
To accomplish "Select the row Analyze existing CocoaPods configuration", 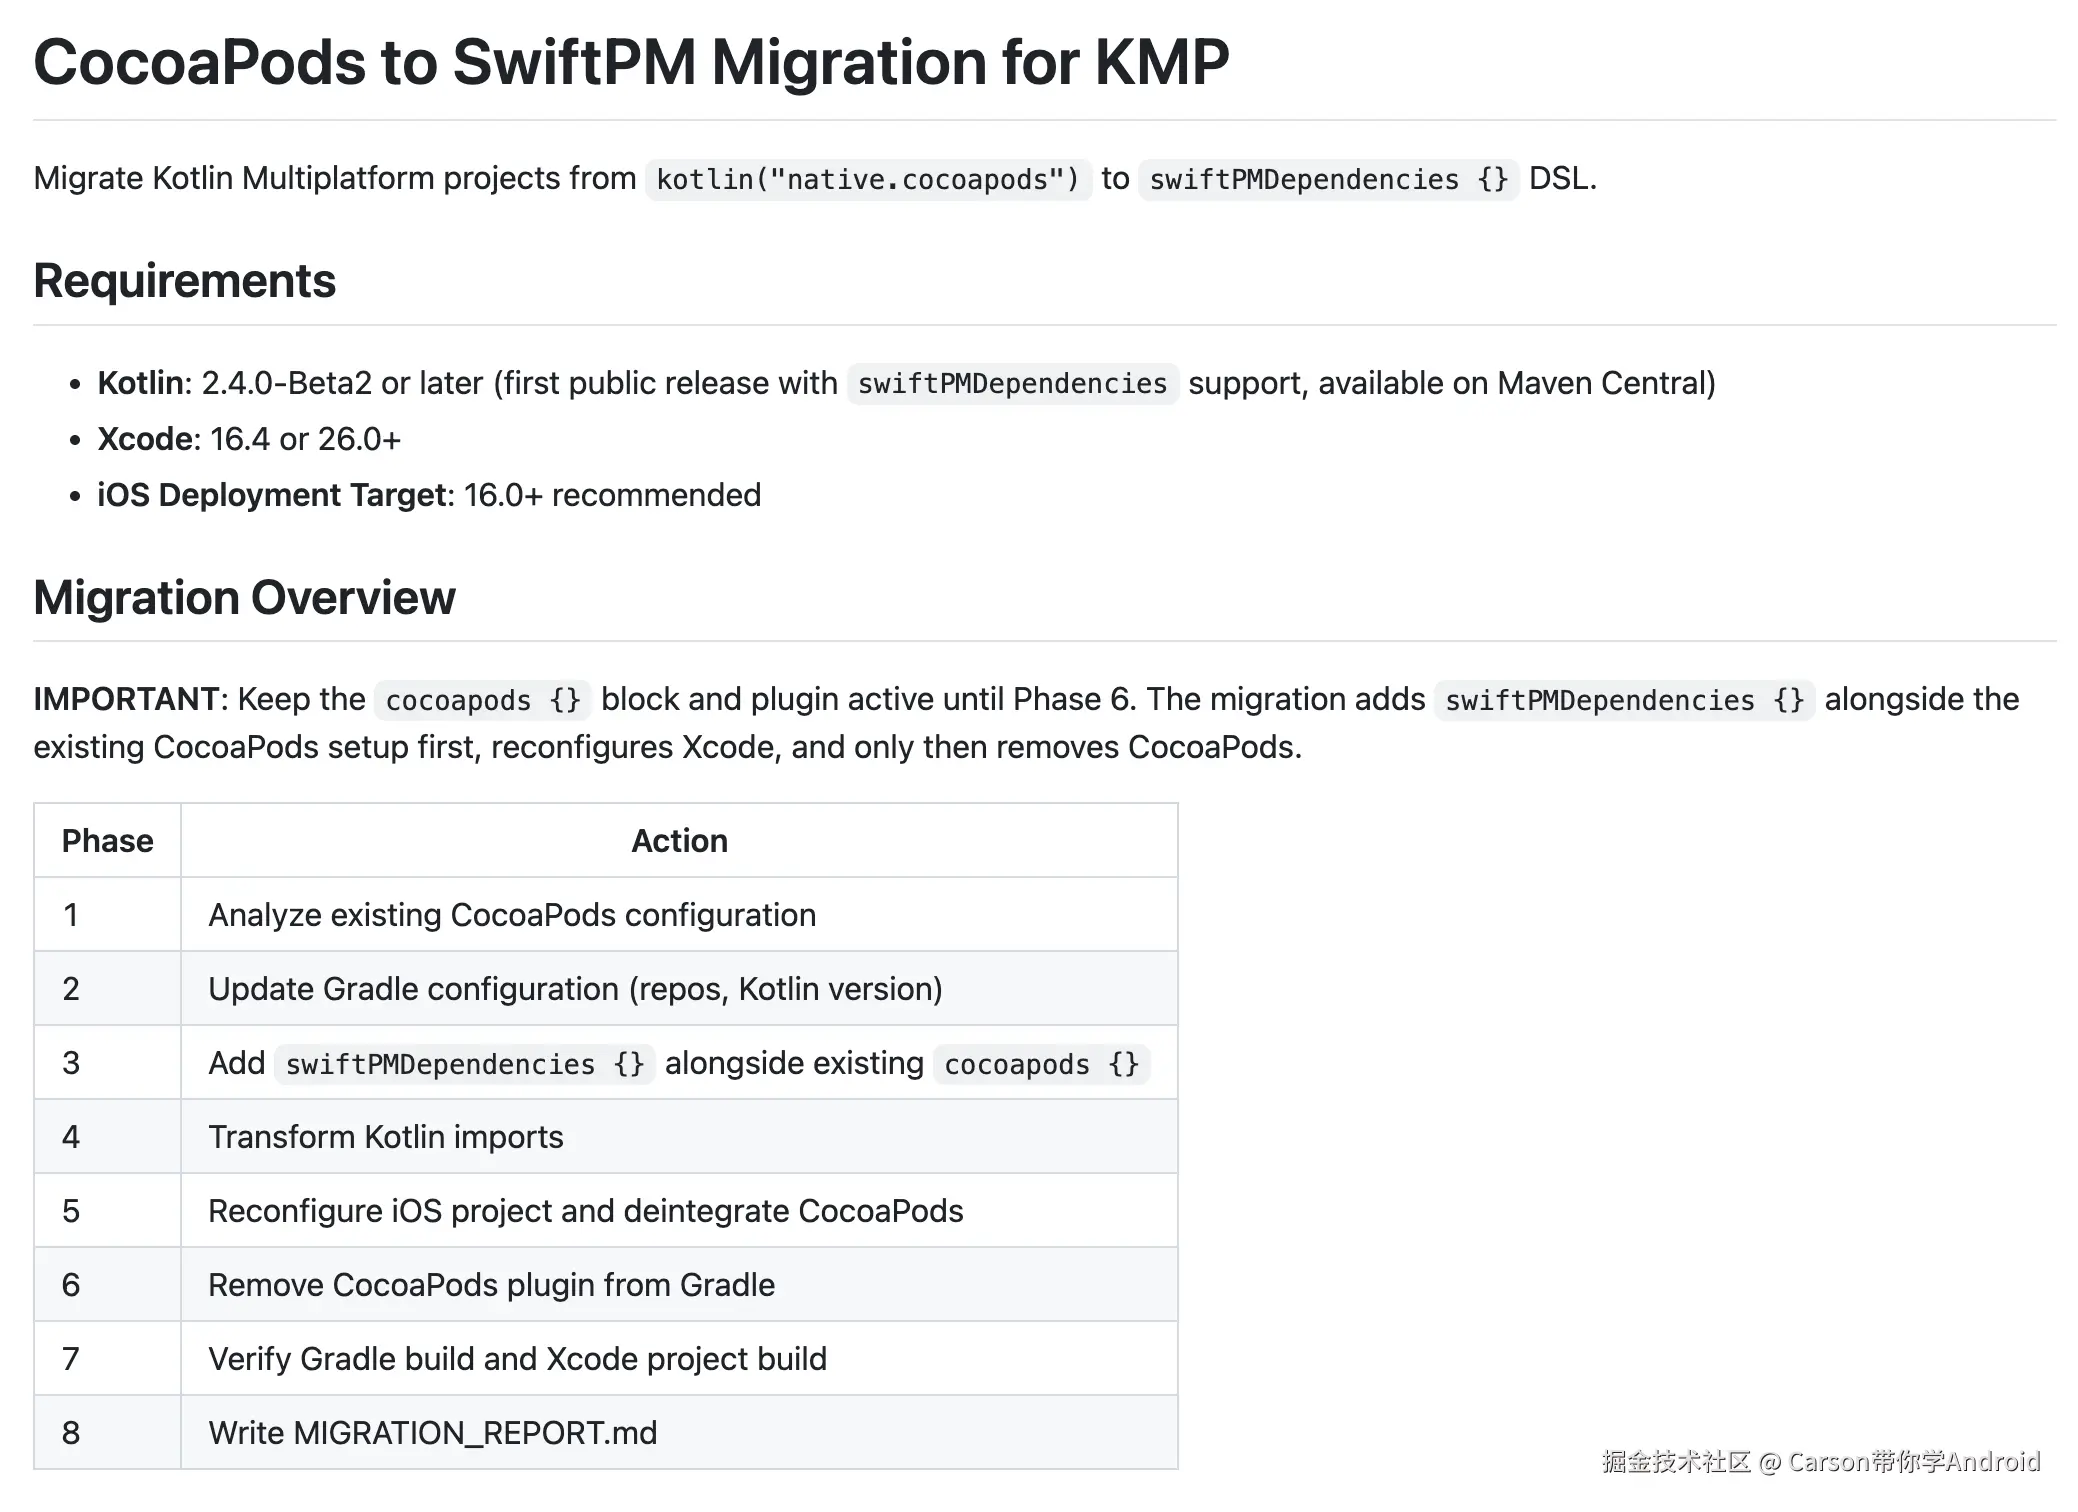I will pos(606,915).
